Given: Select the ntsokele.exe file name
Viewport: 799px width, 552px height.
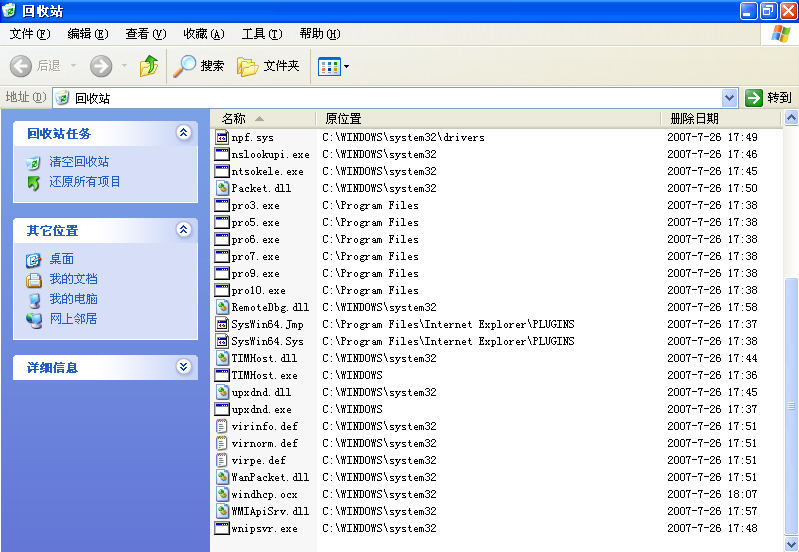Looking at the screenshot, I should pyautogui.click(x=268, y=171).
